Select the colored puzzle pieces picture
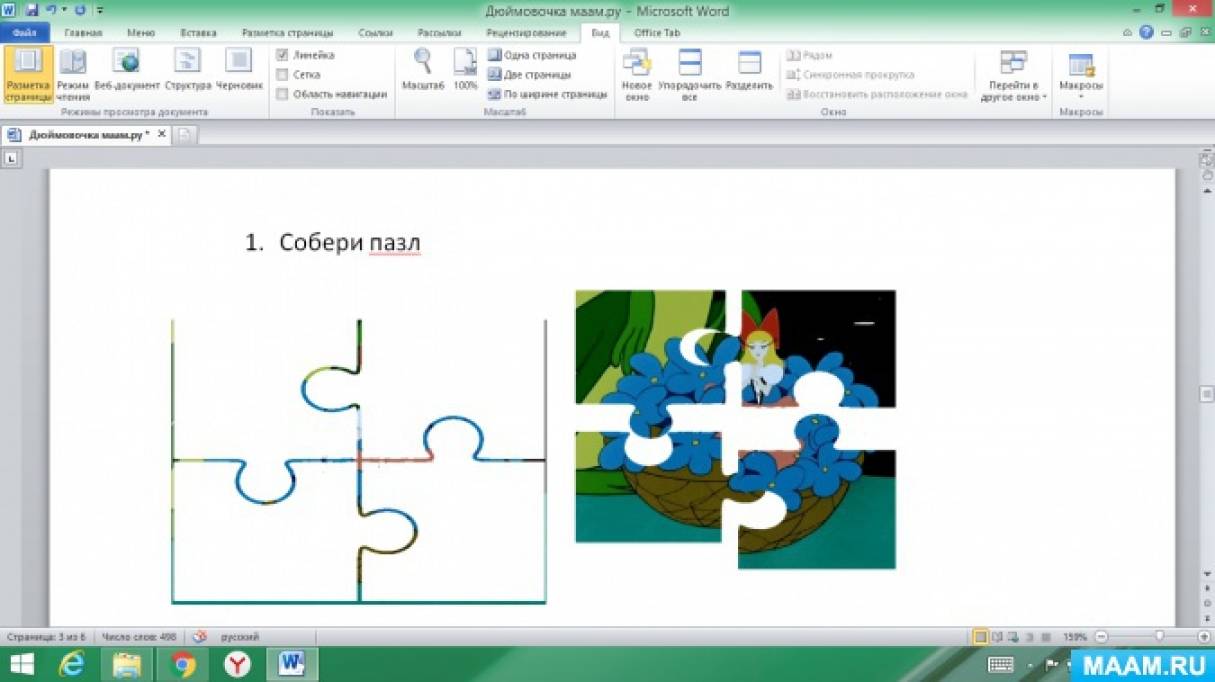 click(x=735, y=429)
